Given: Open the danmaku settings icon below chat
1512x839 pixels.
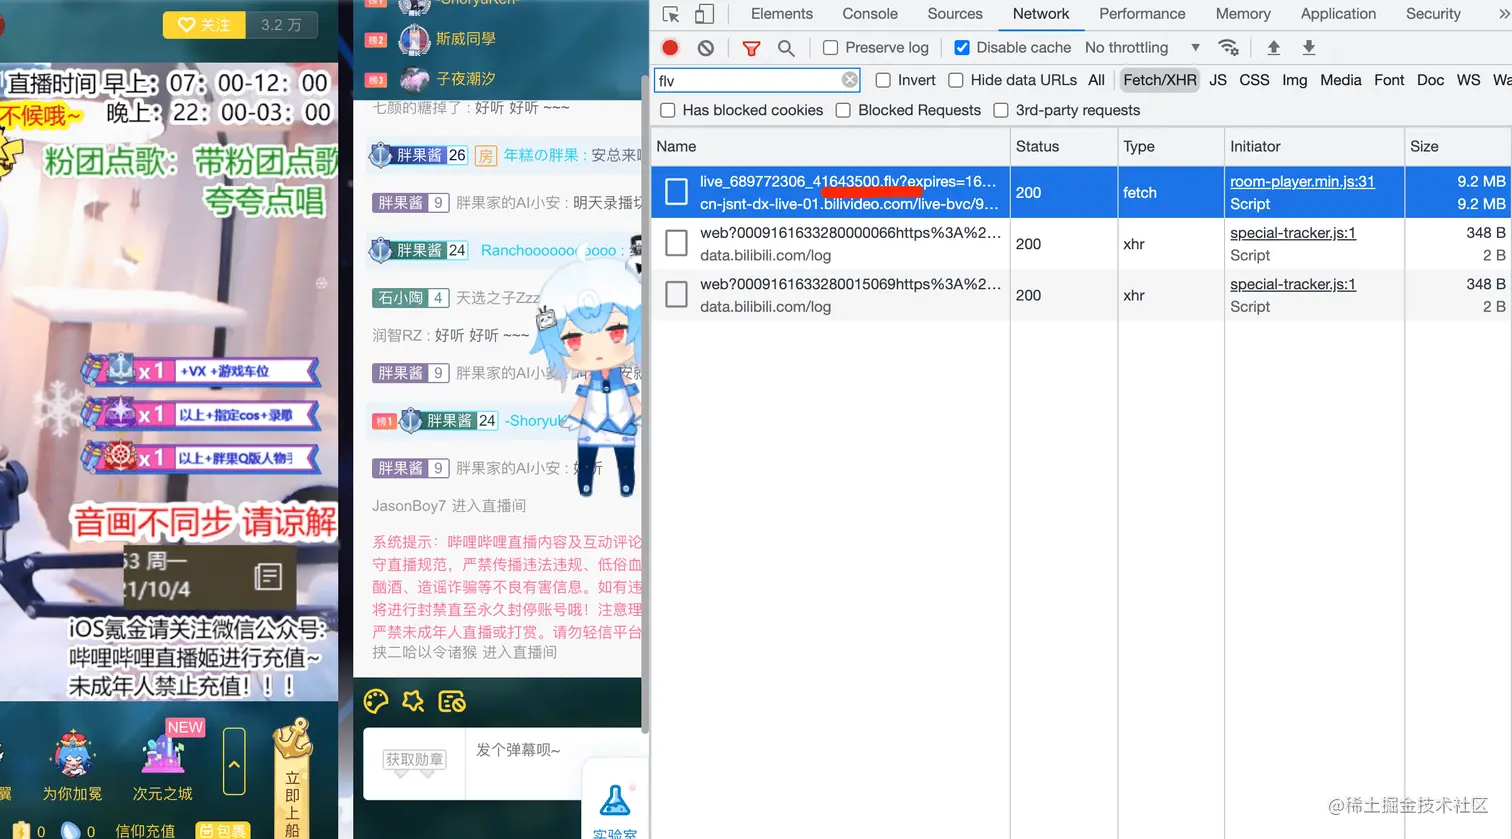Looking at the screenshot, I should 452,702.
